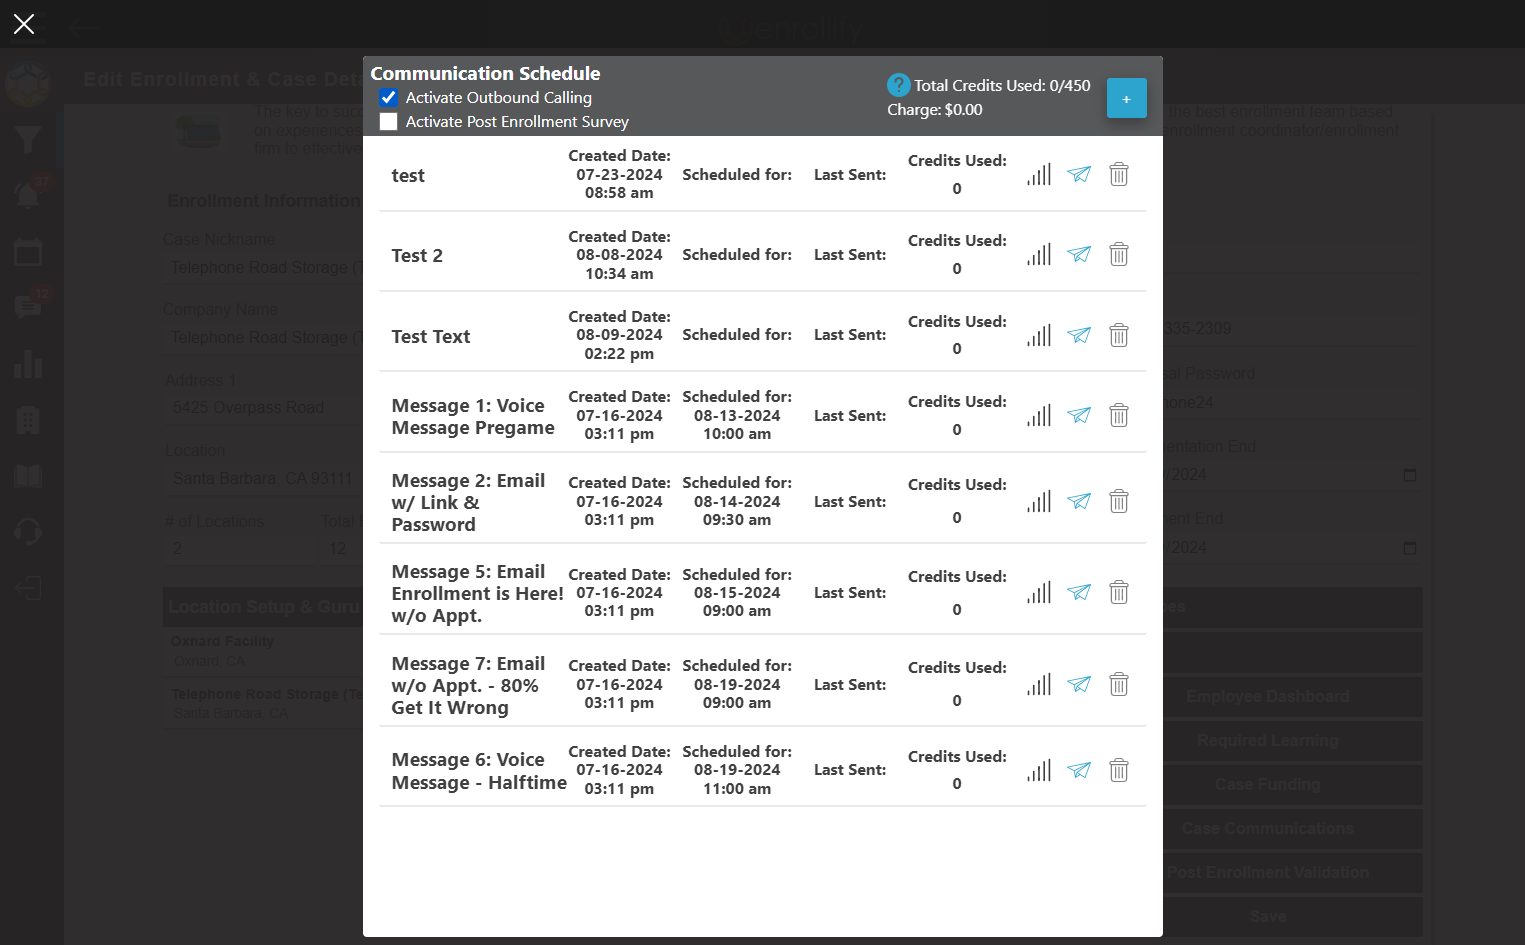The image size is (1525, 945).
Task: Delete Message 1 Voice Message Pregame
Action: pyautogui.click(x=1119, y=415)
